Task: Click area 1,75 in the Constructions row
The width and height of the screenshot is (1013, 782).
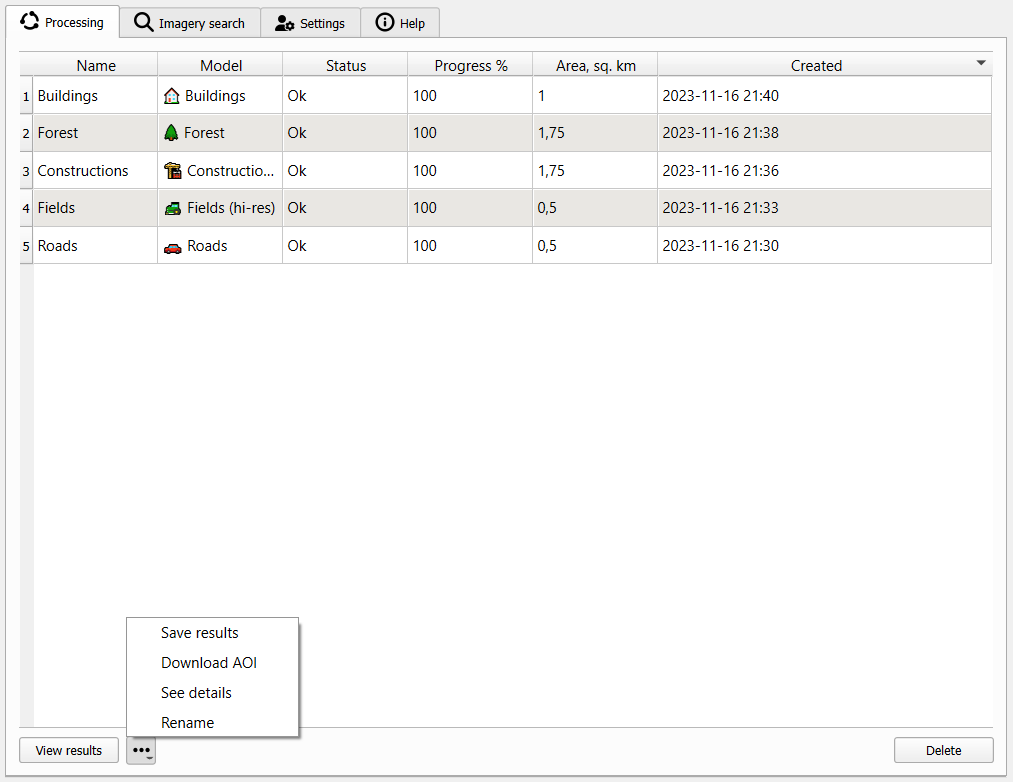Action: pyautogui.click(x=551, y=171)
